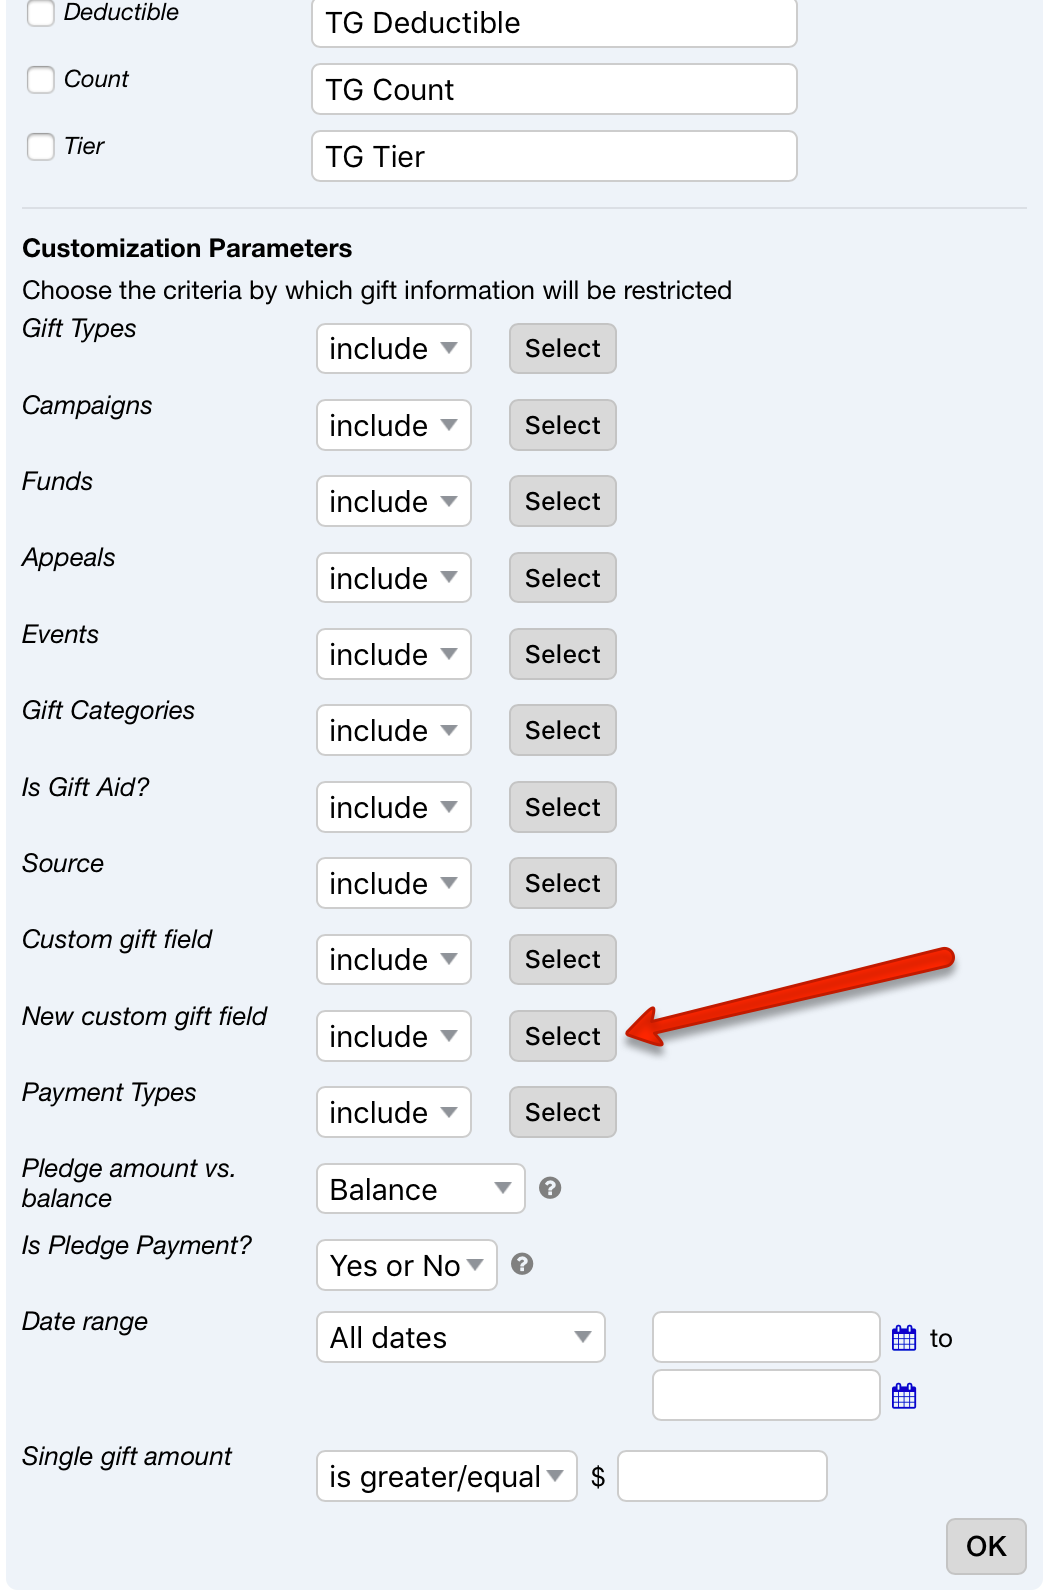Toggle the Tier checkbox
The image size is (1048, 1592).
(40, 146)
